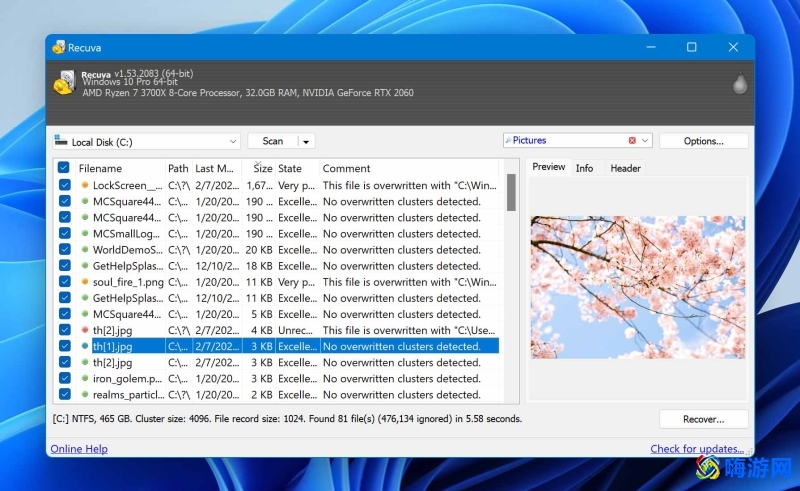This screenshot has width=800, height=491.
Task: Uncheck the selected th[1].jpg checkbox
Action: (65, 346)
